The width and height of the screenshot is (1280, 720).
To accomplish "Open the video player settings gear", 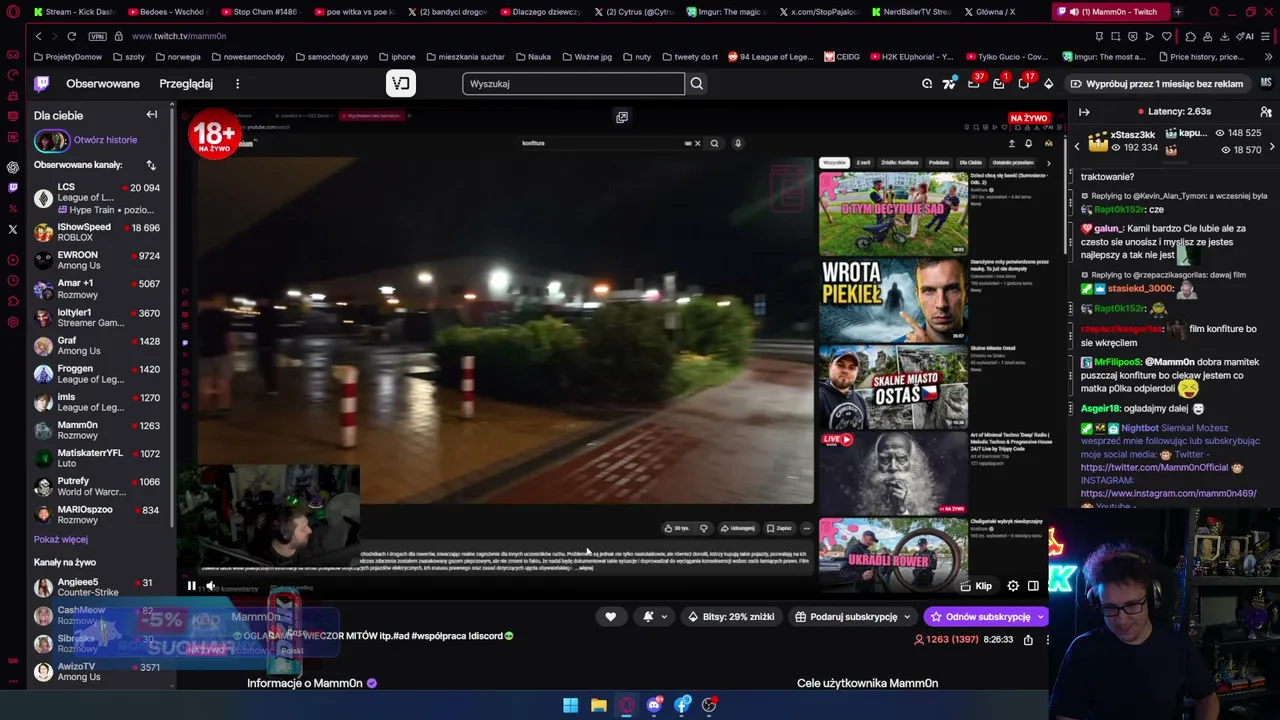I will pyautogui.click(x=1013, y=586).
